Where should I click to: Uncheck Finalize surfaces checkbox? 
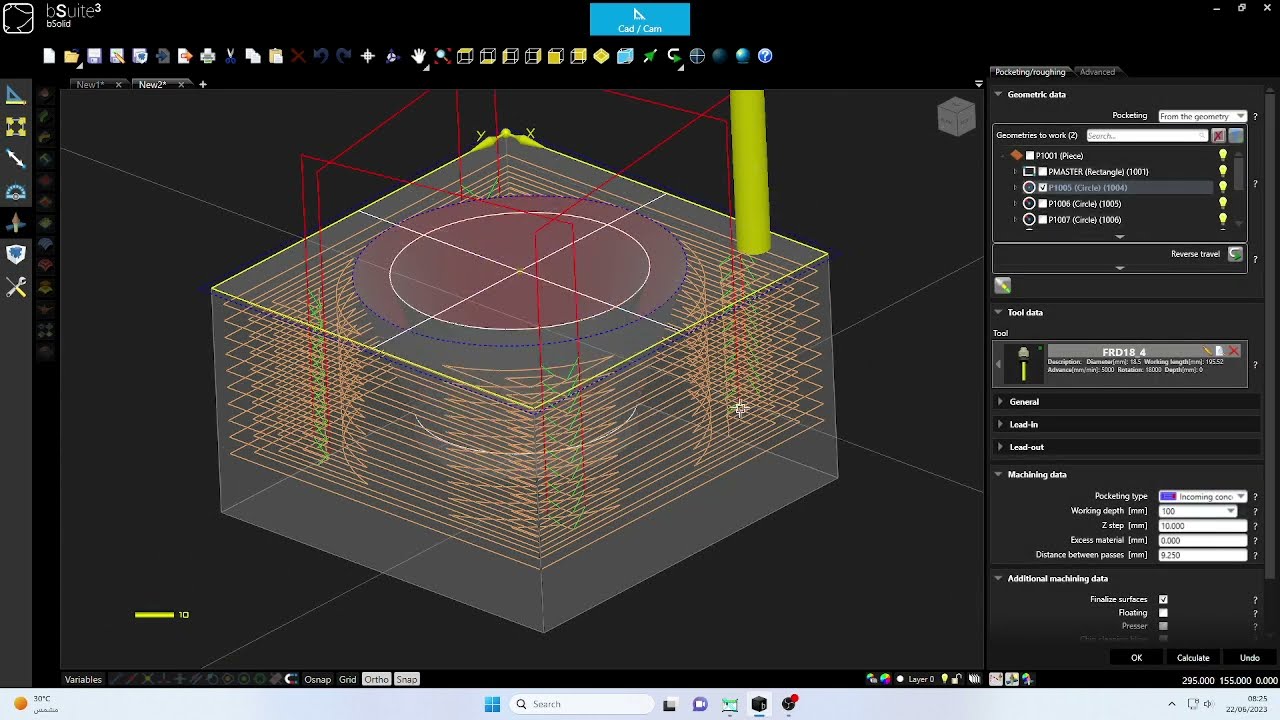click(x=1163, y=599)
